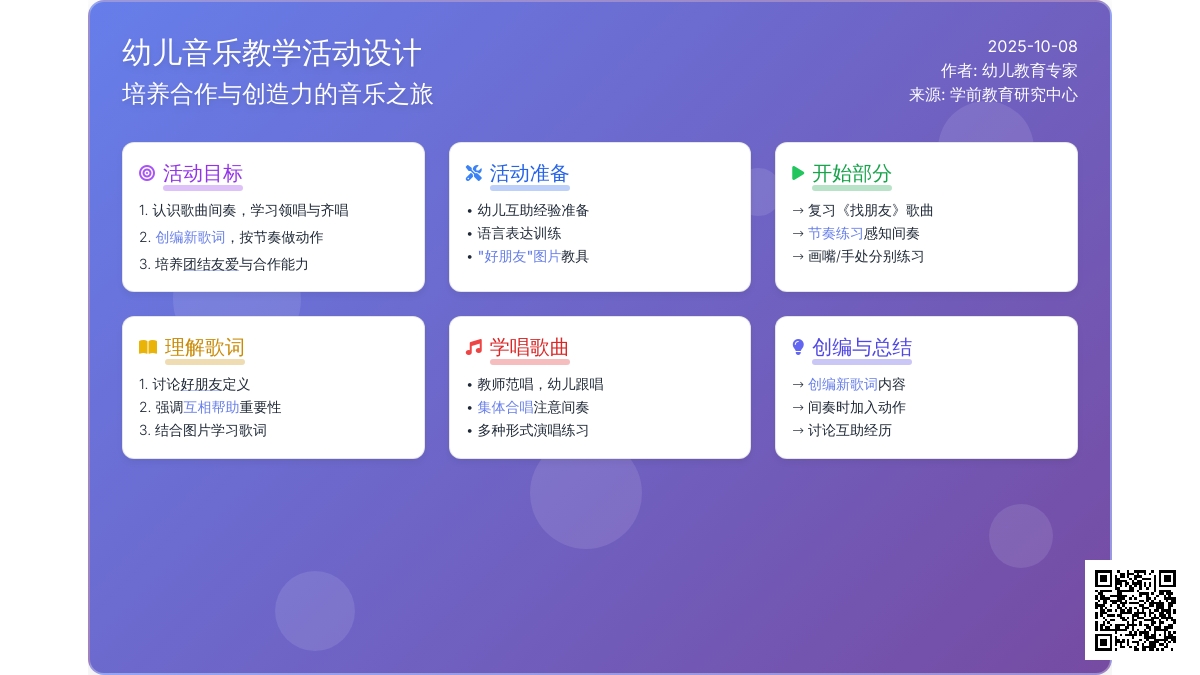This screenshot has width=1200, height=675.
Task: Open the 集体合唱 link
Action: (x=505, y=407)
